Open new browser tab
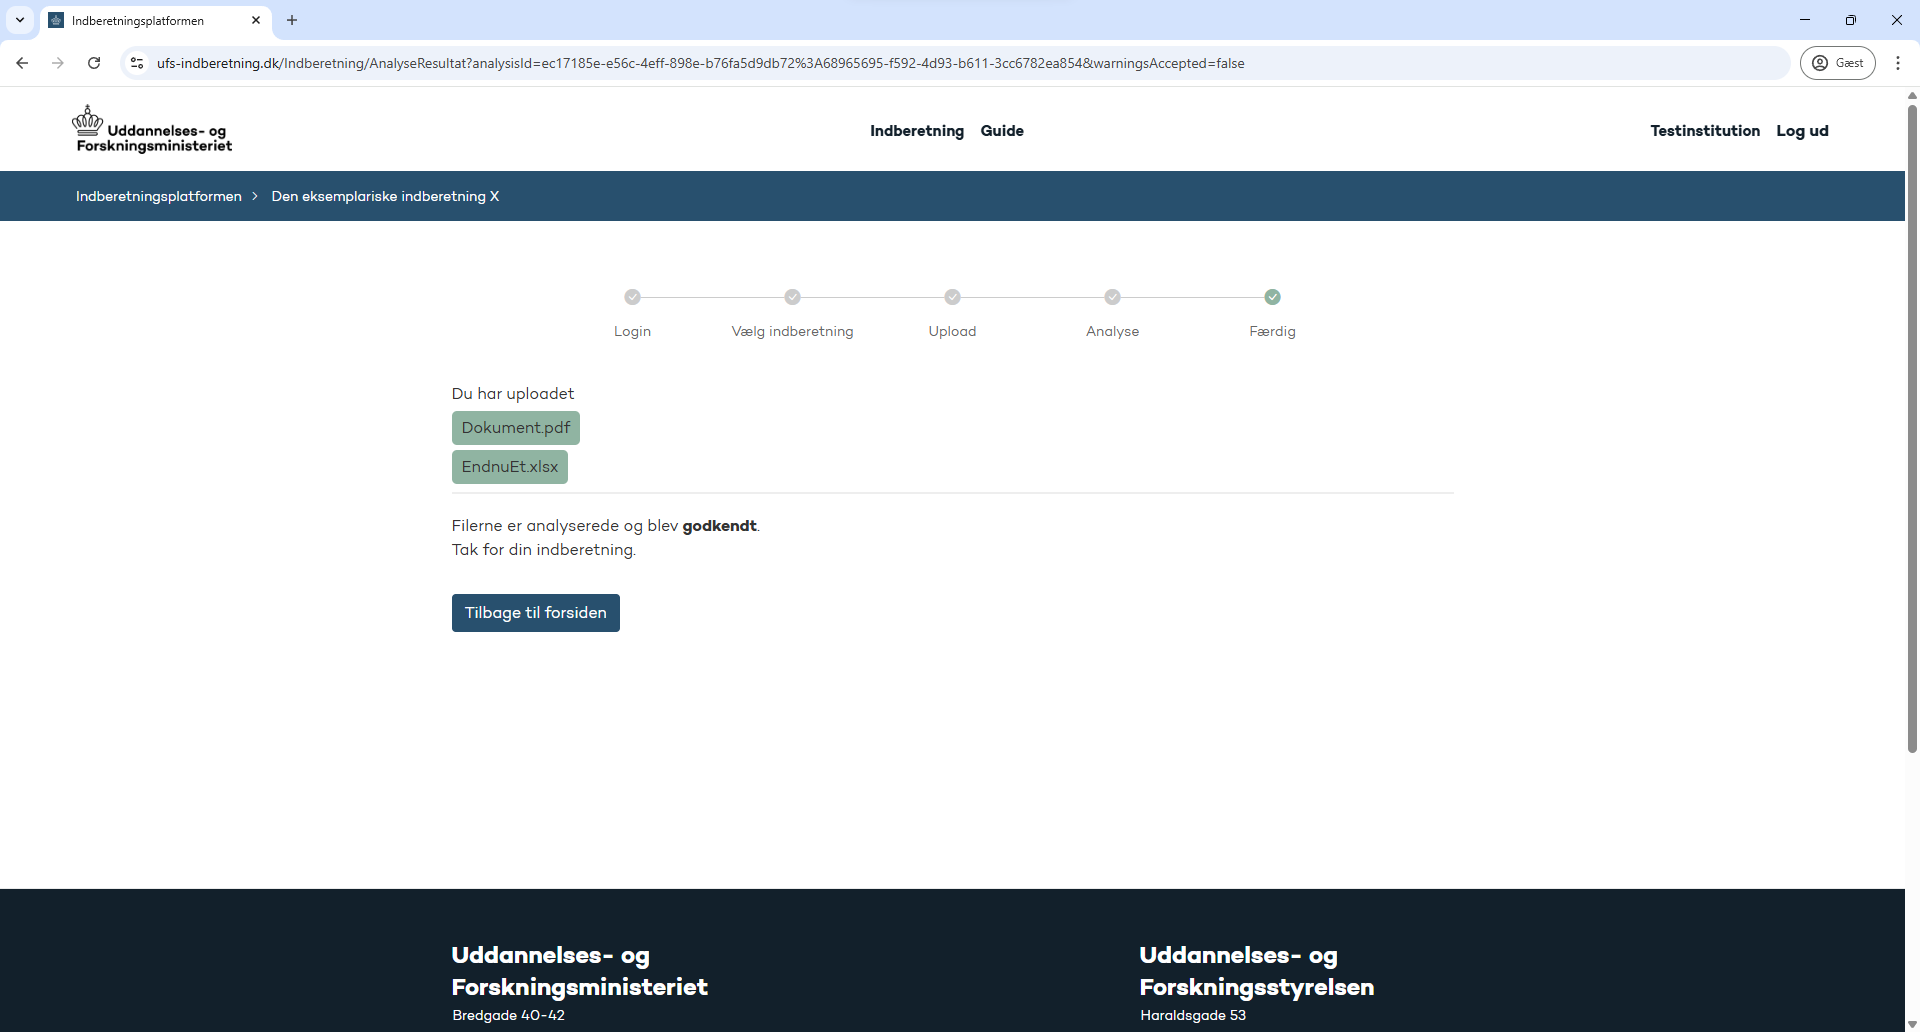Image resolution: width=1920 pixels, height=1032 pixels. pyautogui.click(x=292, y=20)
